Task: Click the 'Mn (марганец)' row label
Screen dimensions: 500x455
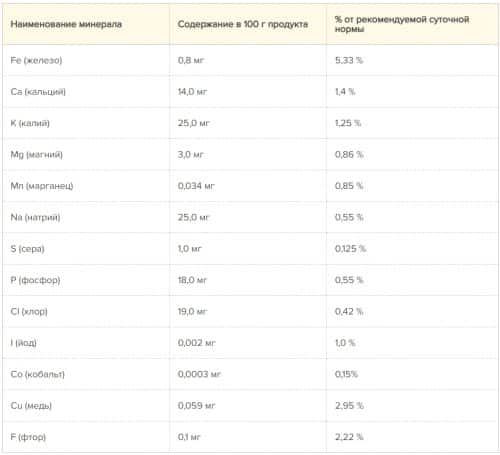Action: (42, 186)
